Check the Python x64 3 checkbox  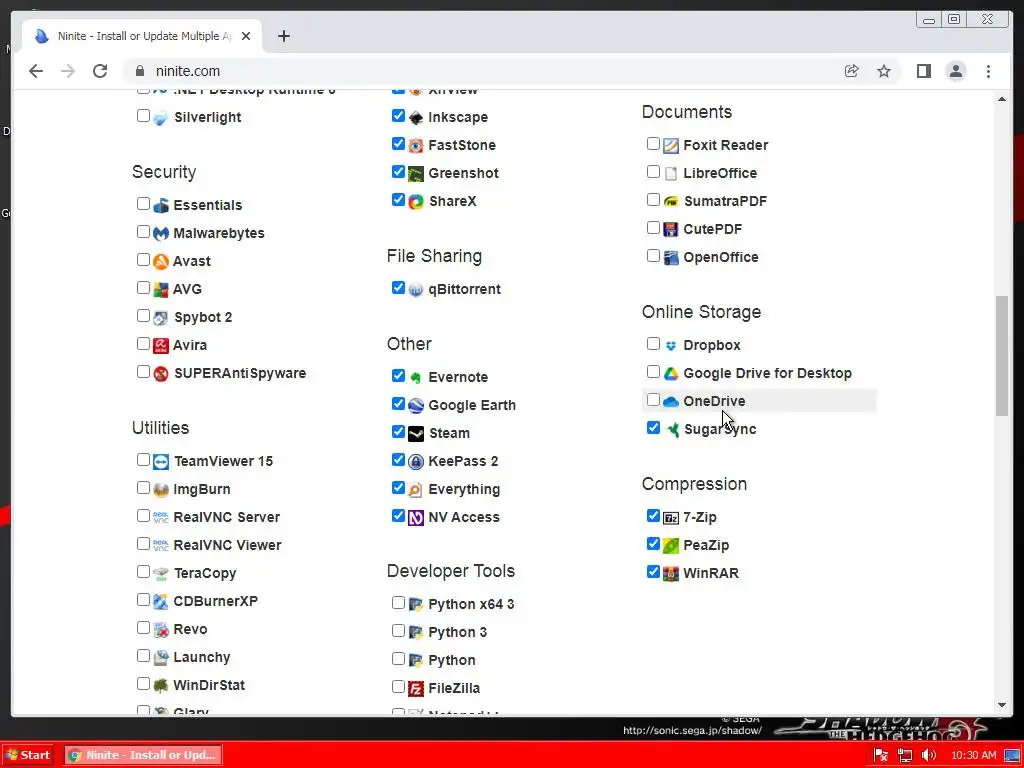click(x=398, y=603)
